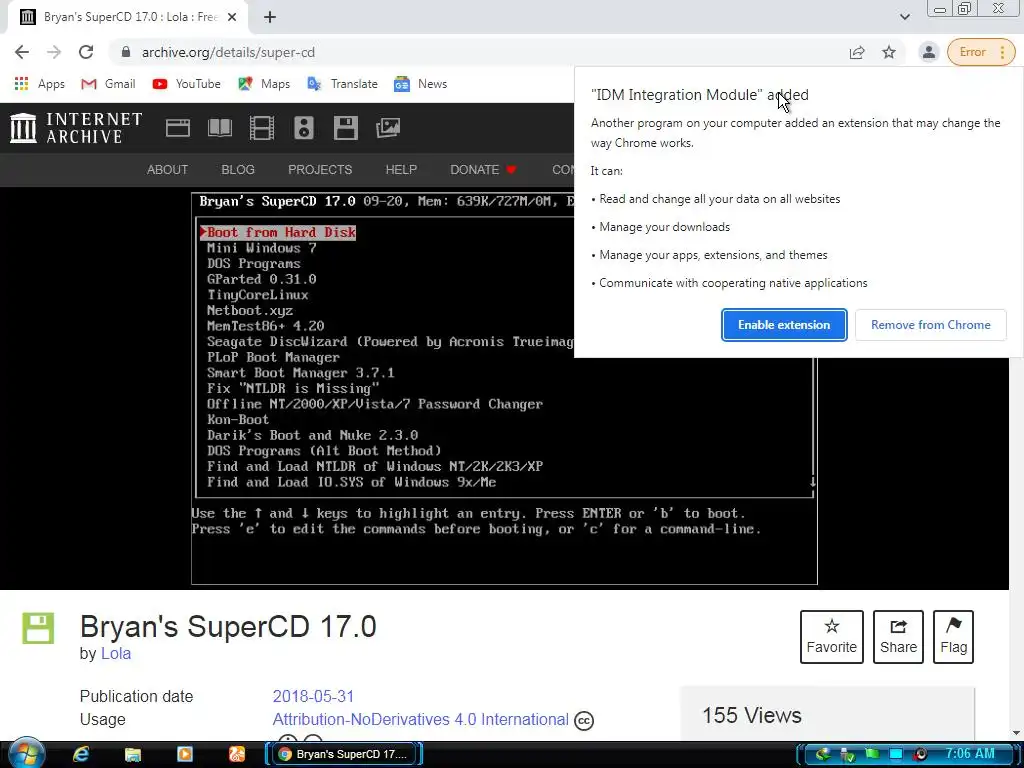Image resolution: width=1024 pixels, height=768 pixels.
Task: Open Gmail bookmark
Action: [x=108, y=84]
